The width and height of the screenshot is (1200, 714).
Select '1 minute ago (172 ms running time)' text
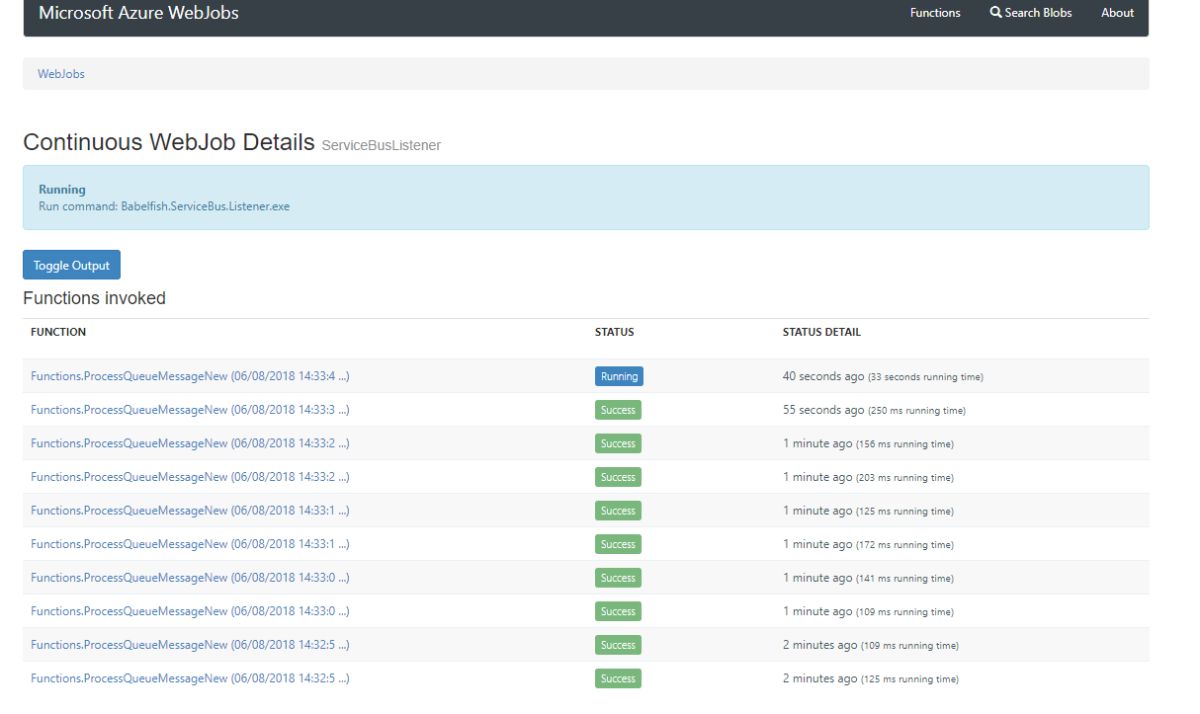tap(868, 544)
